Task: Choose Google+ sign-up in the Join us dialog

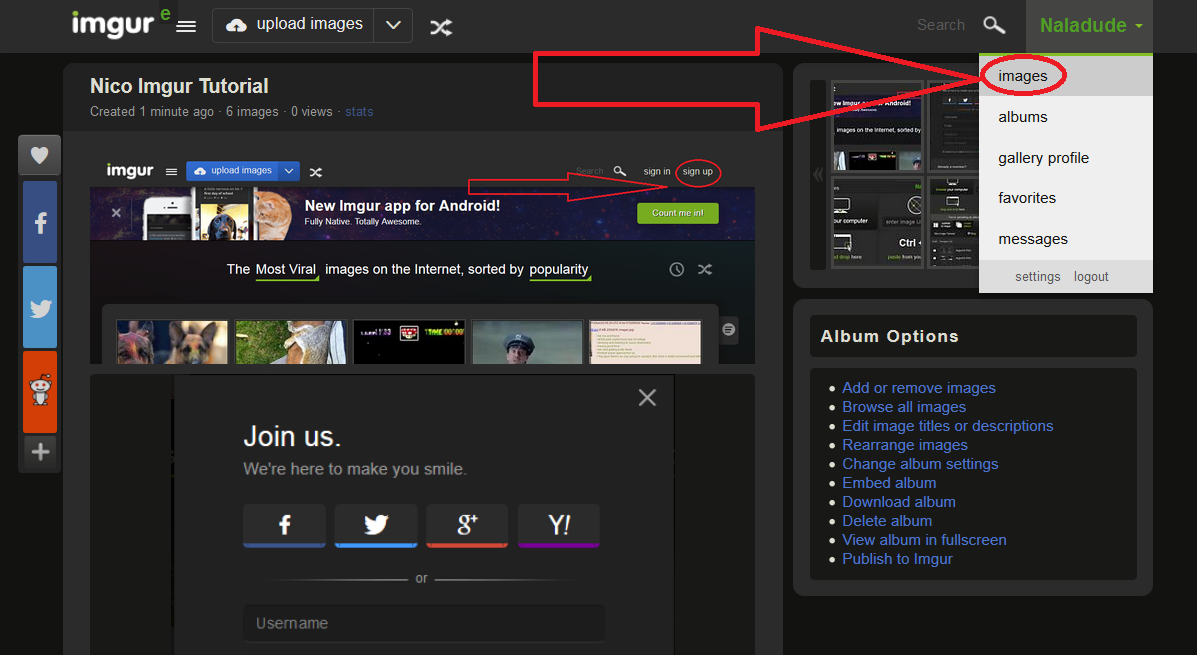Action: tap(467, 525)
